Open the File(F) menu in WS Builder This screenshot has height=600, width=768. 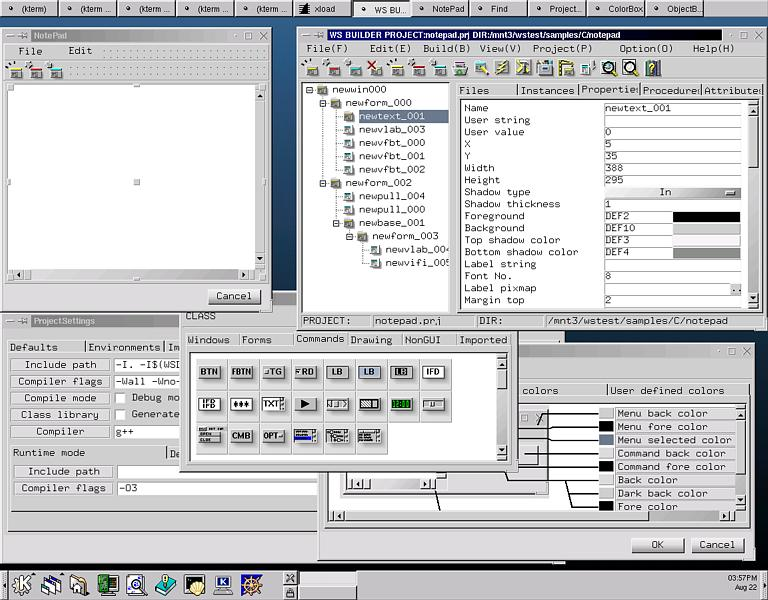[327, 48]
